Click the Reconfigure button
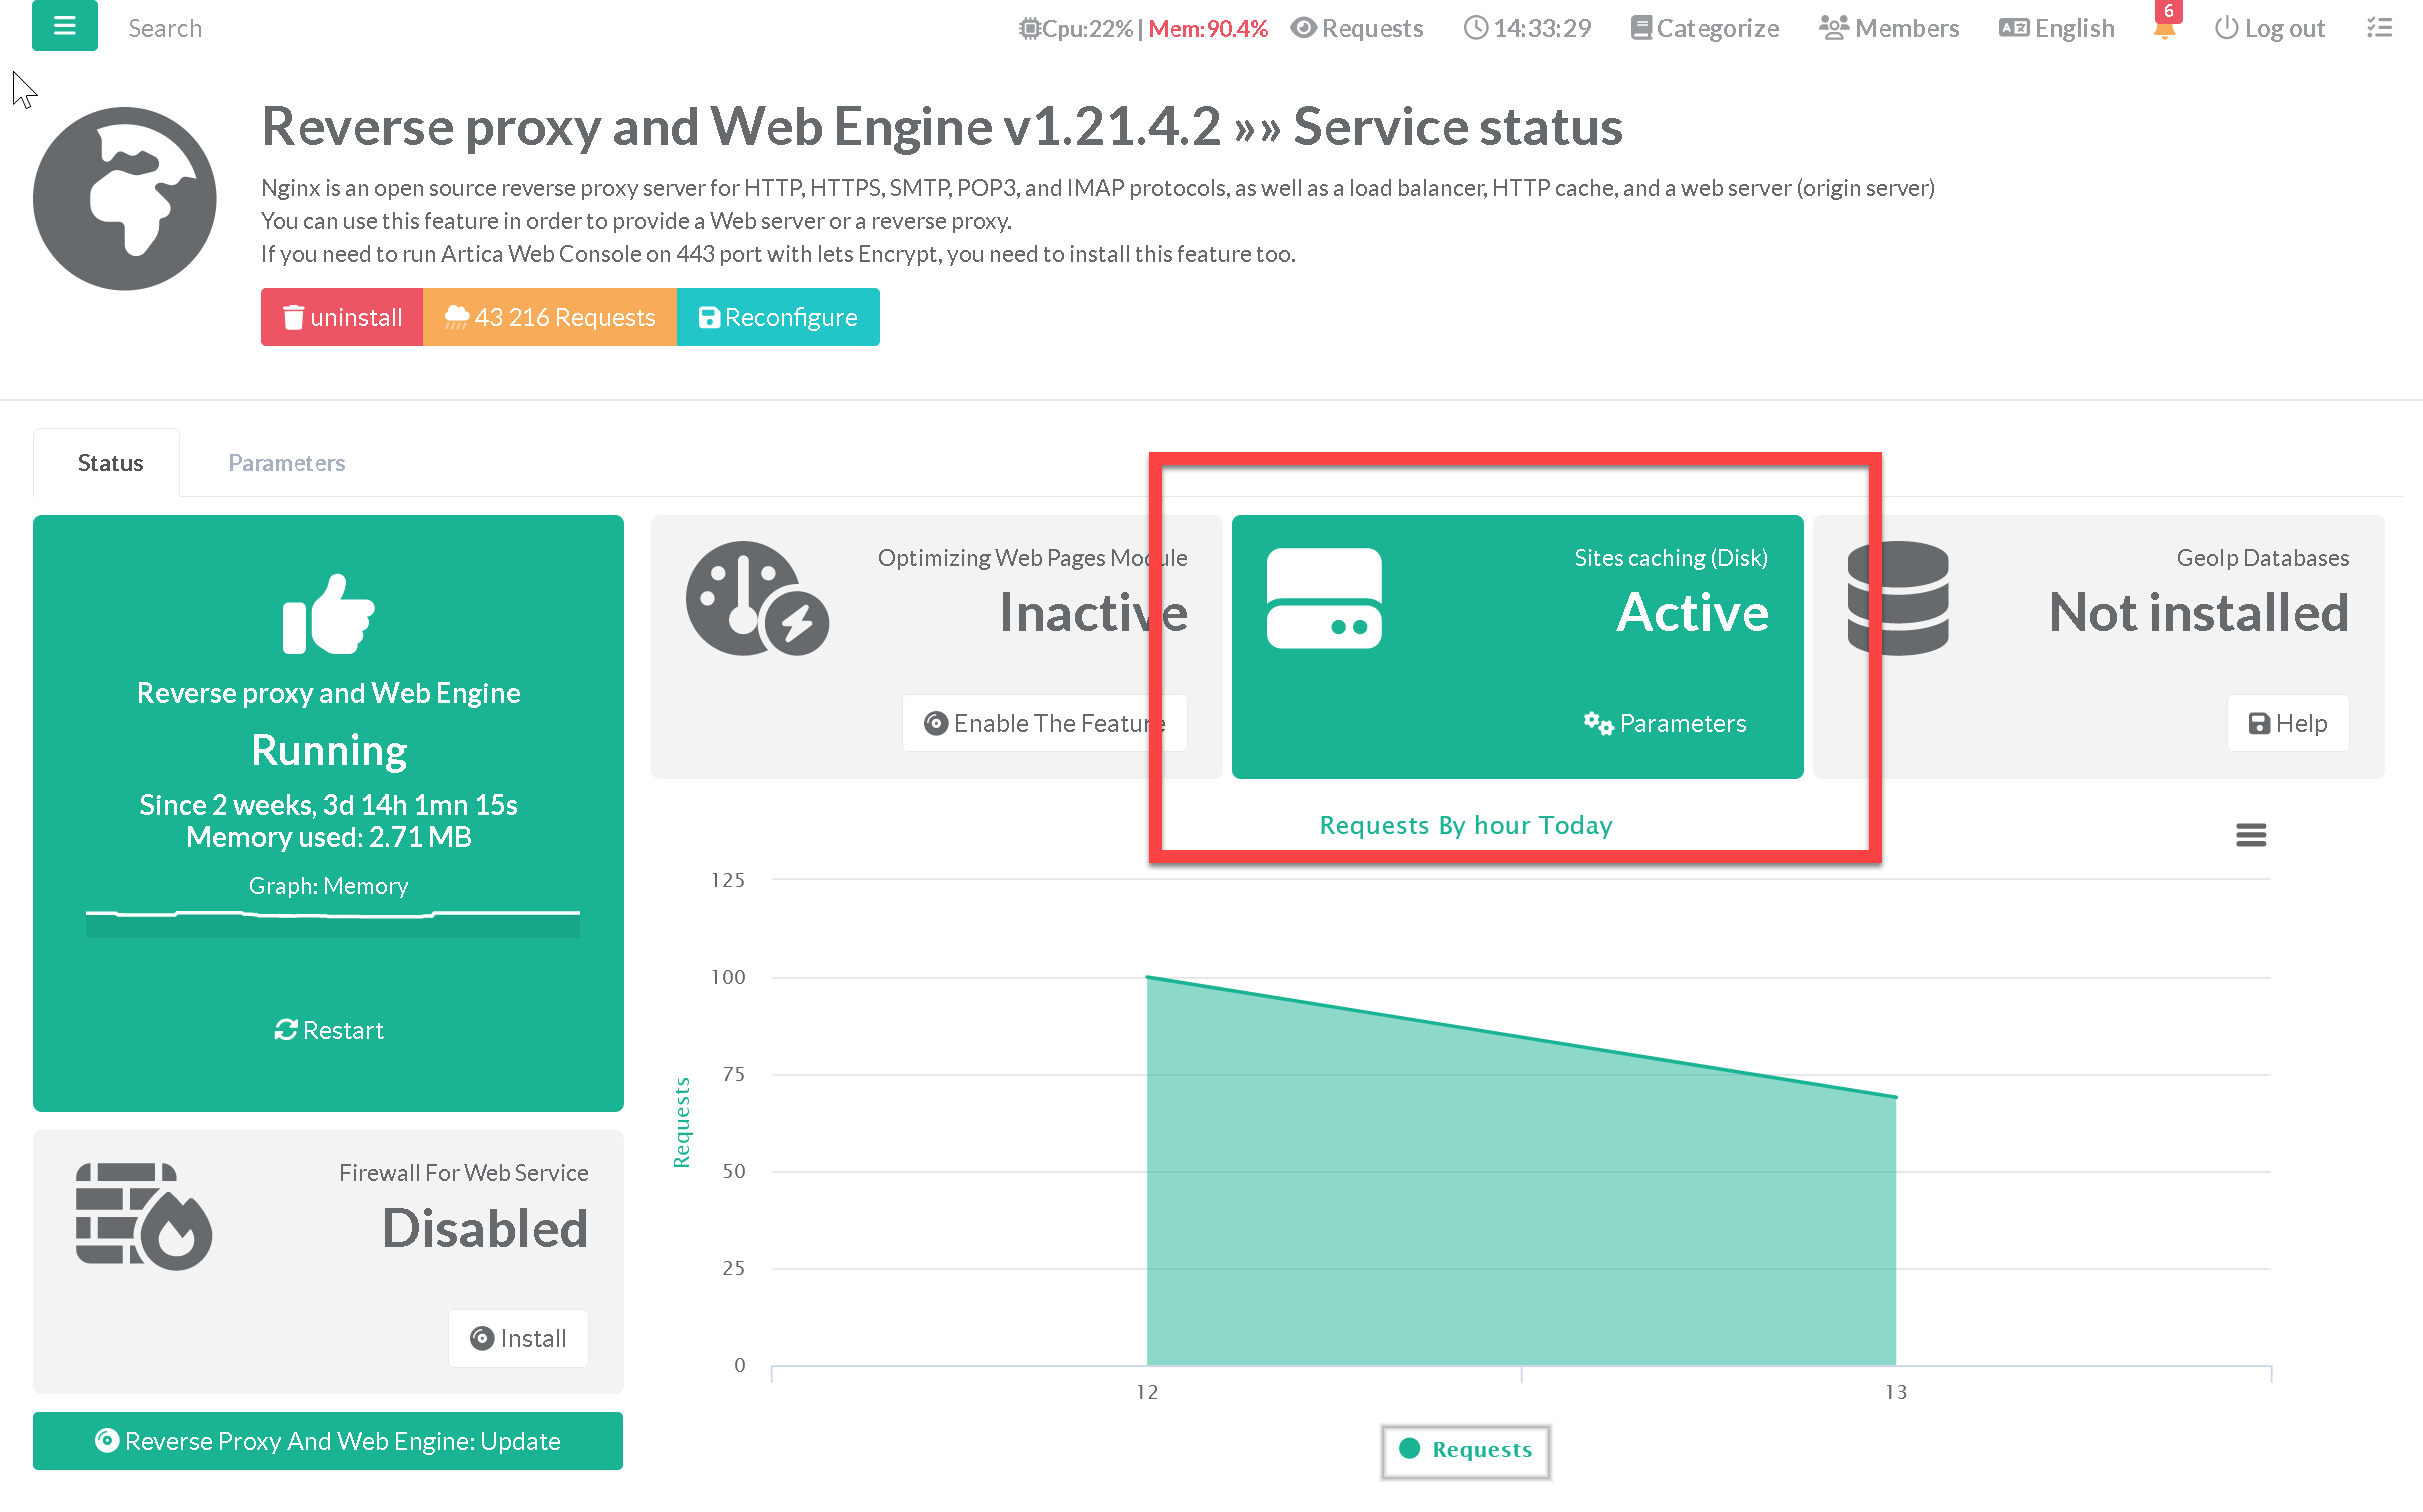2423x1512 pixels. pyautogui.click(x=778, y=317)
